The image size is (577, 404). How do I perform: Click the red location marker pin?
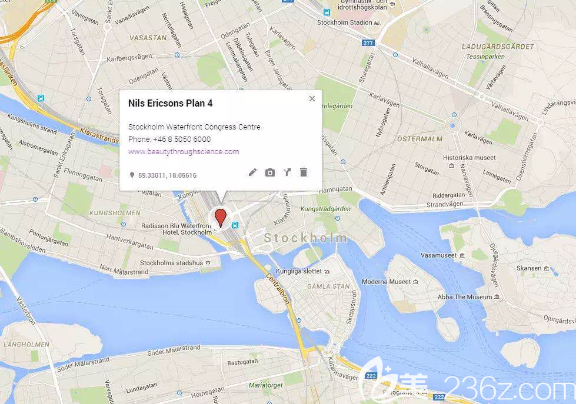(x=220, y=218)
